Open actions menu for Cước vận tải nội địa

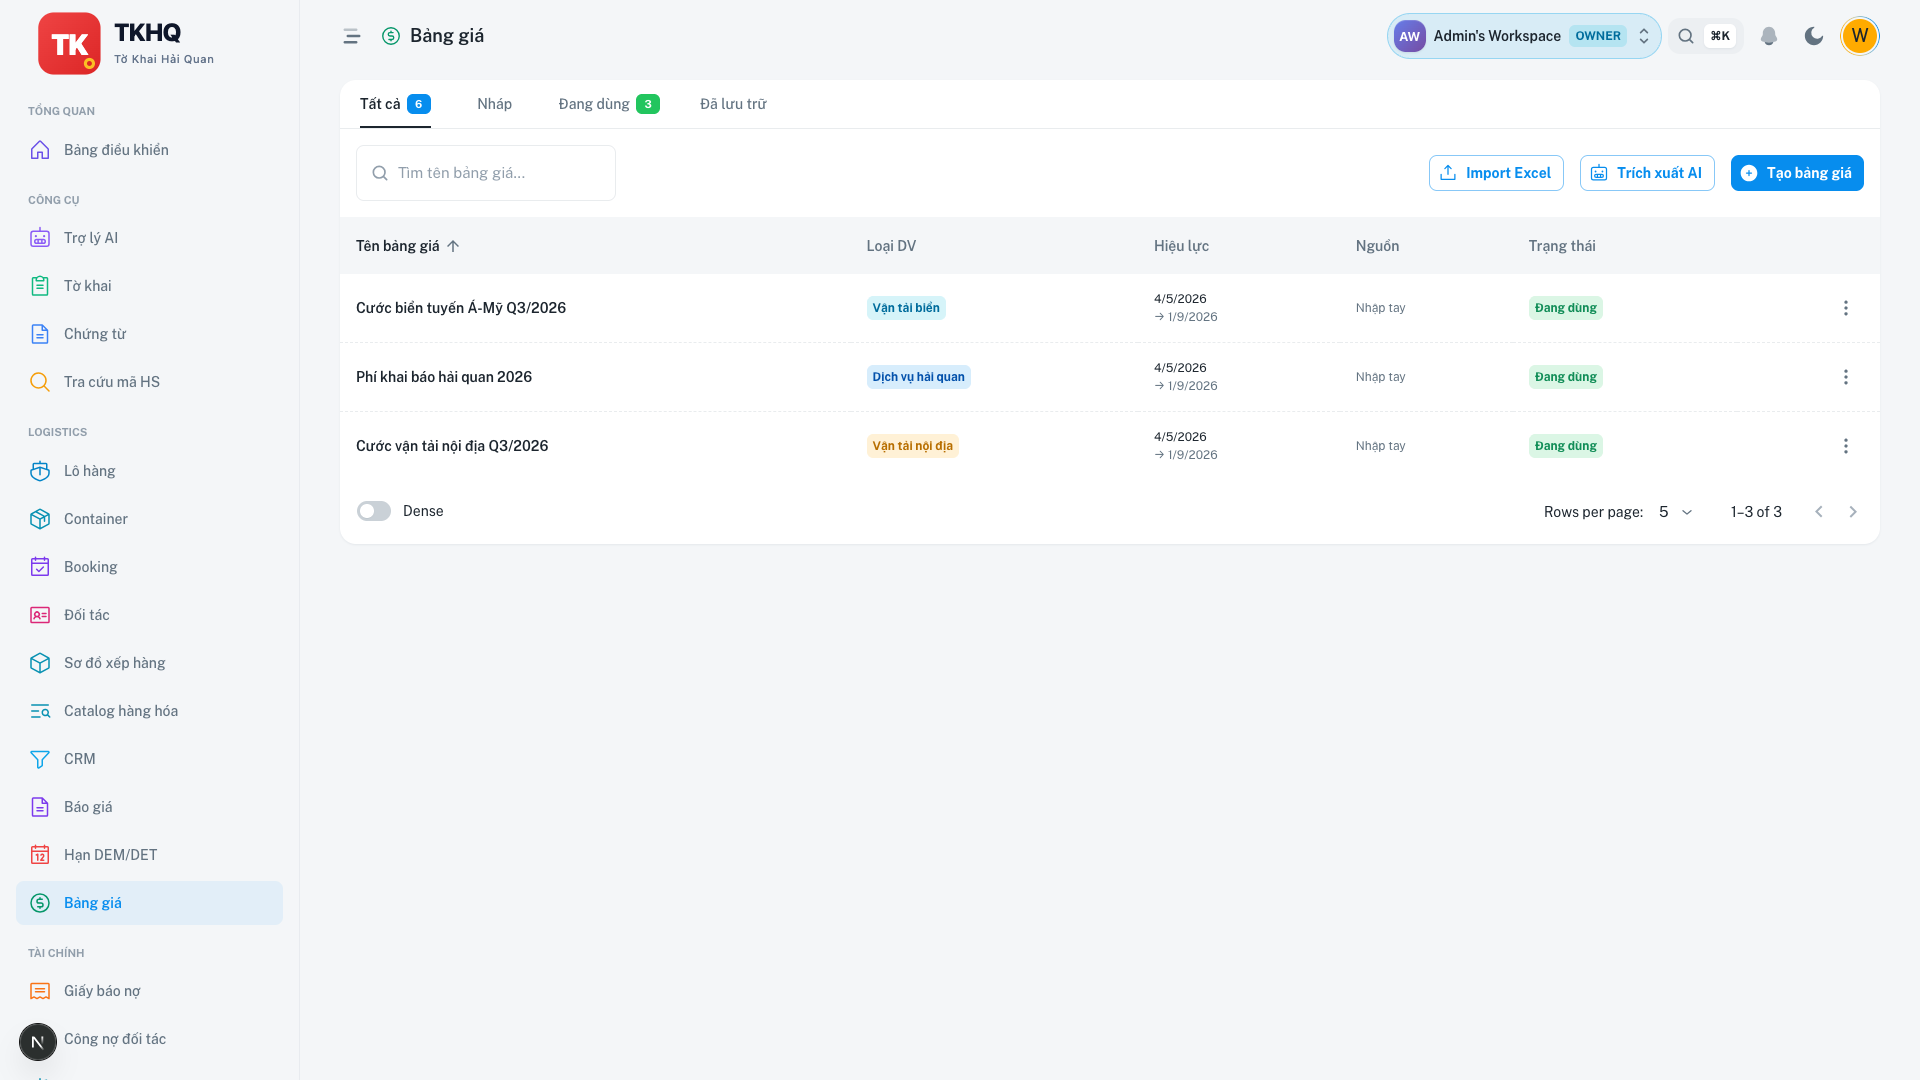1845,446
